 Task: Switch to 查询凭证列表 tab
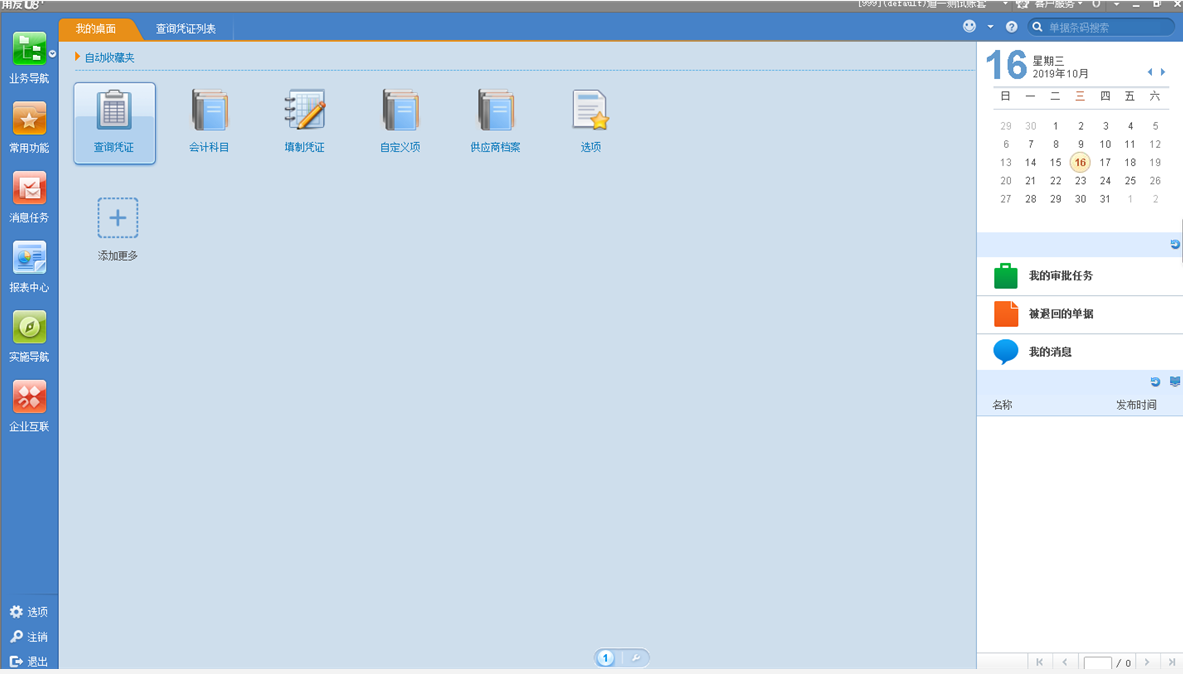(185, 29)
